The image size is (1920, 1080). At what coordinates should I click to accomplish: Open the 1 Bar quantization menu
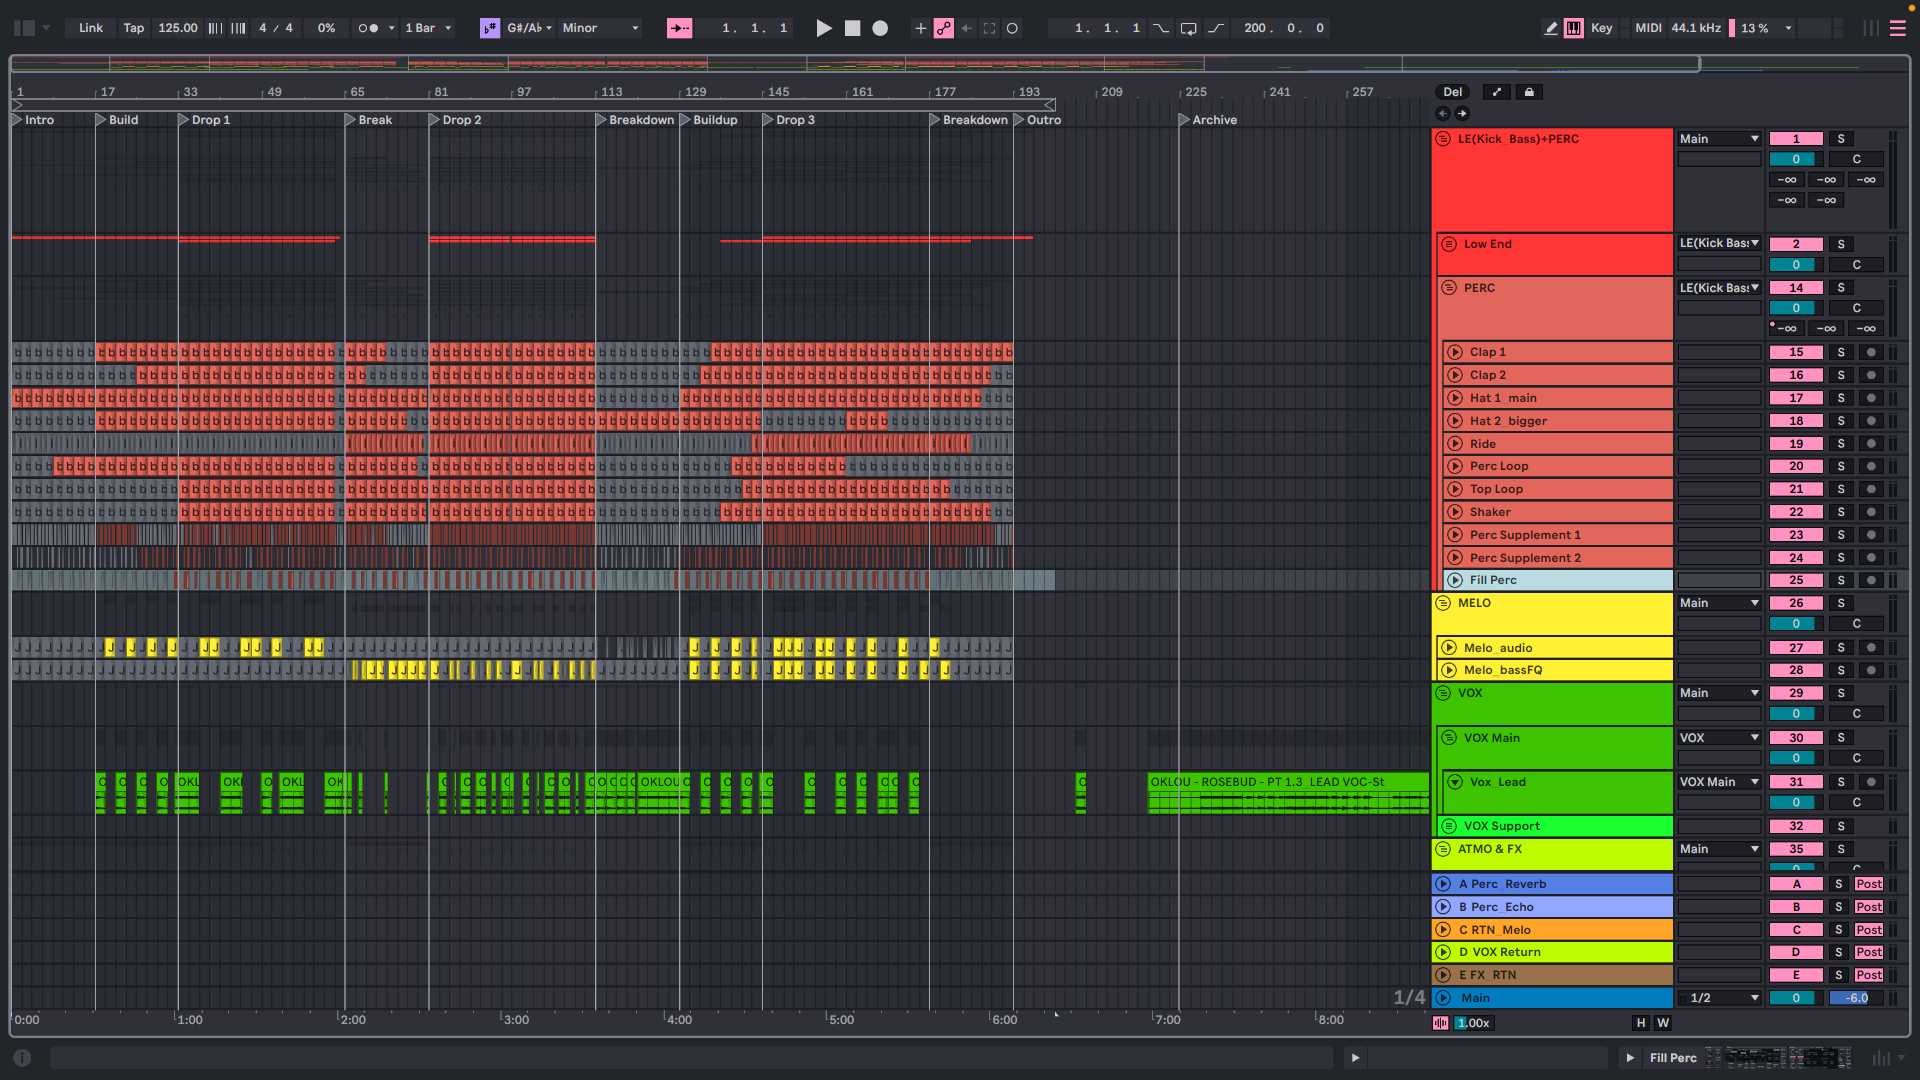428,28
